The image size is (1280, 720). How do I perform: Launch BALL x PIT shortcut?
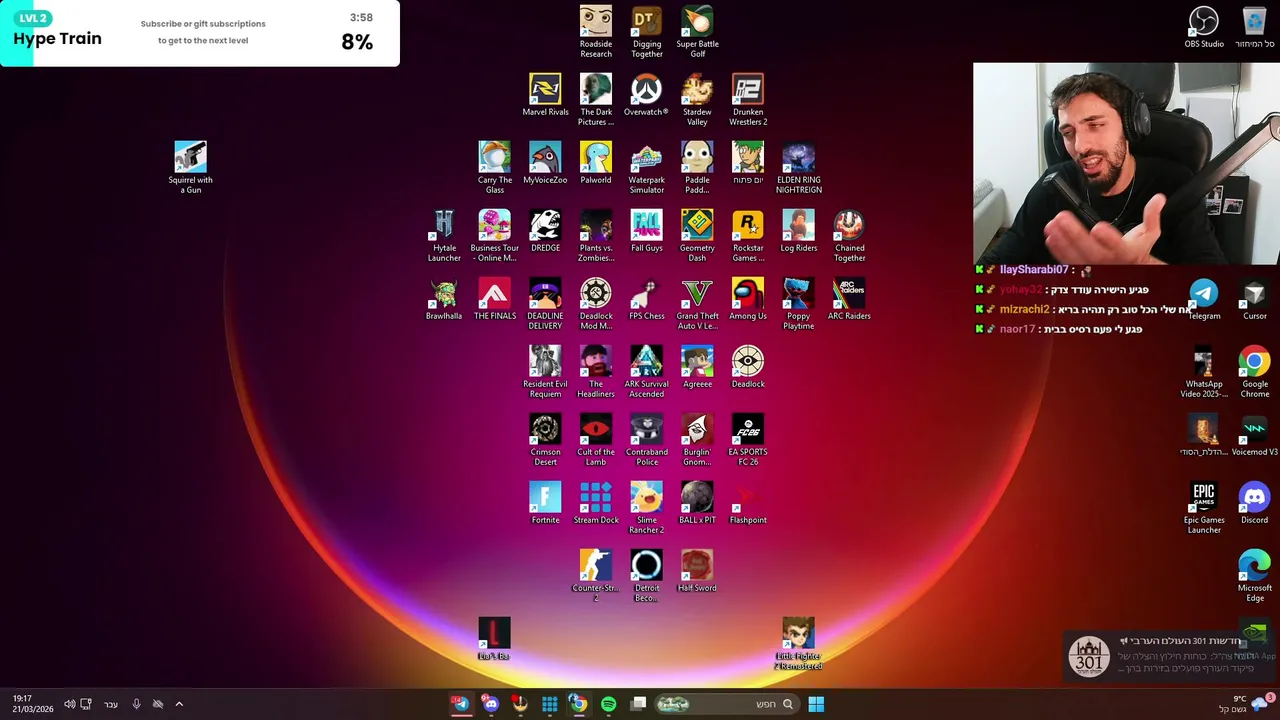point(697,502)
